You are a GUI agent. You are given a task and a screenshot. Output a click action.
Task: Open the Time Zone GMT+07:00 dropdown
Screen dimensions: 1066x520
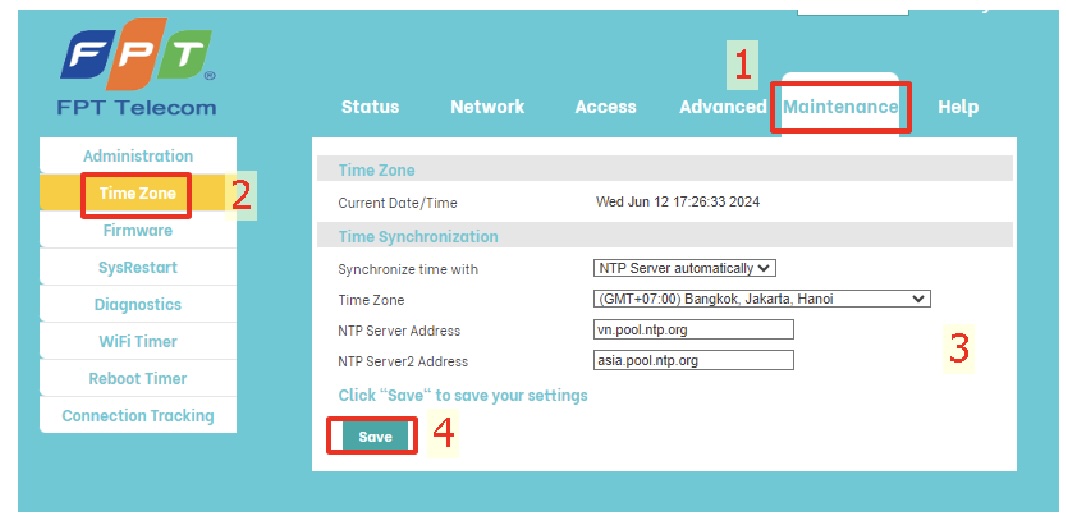[x=761, y=299]
